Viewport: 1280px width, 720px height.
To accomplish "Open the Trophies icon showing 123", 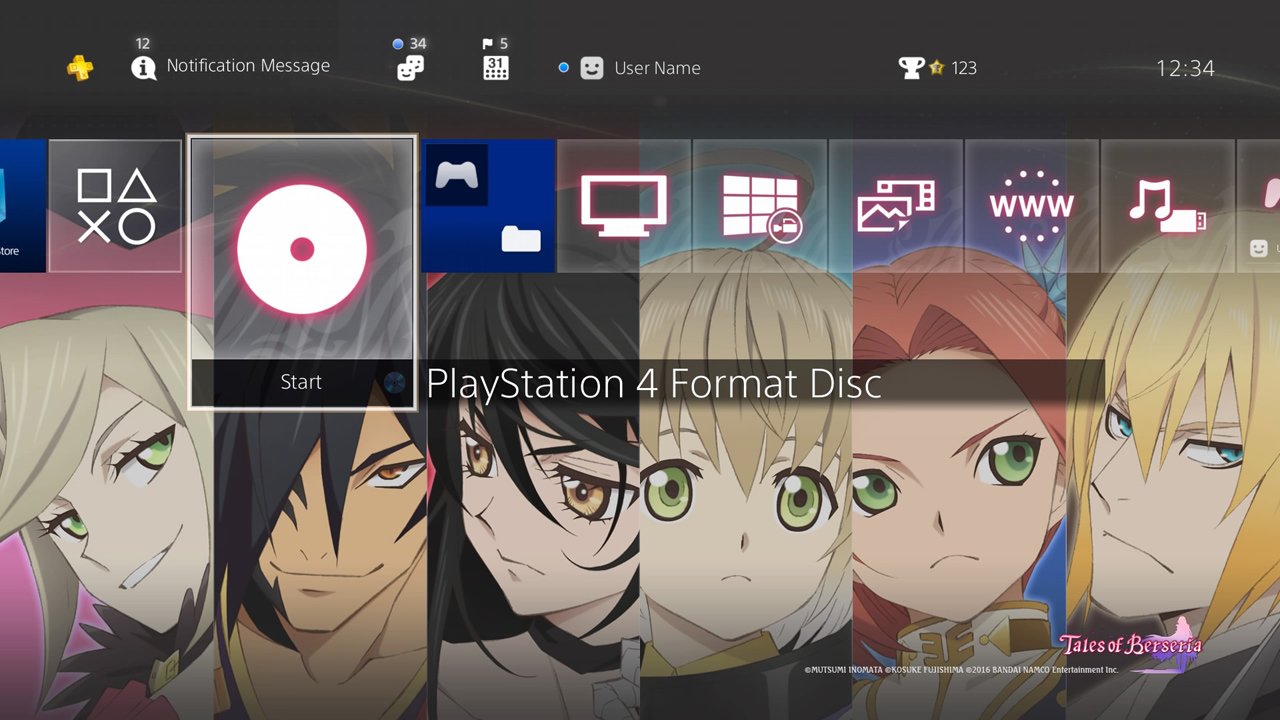I will [938, 68].
